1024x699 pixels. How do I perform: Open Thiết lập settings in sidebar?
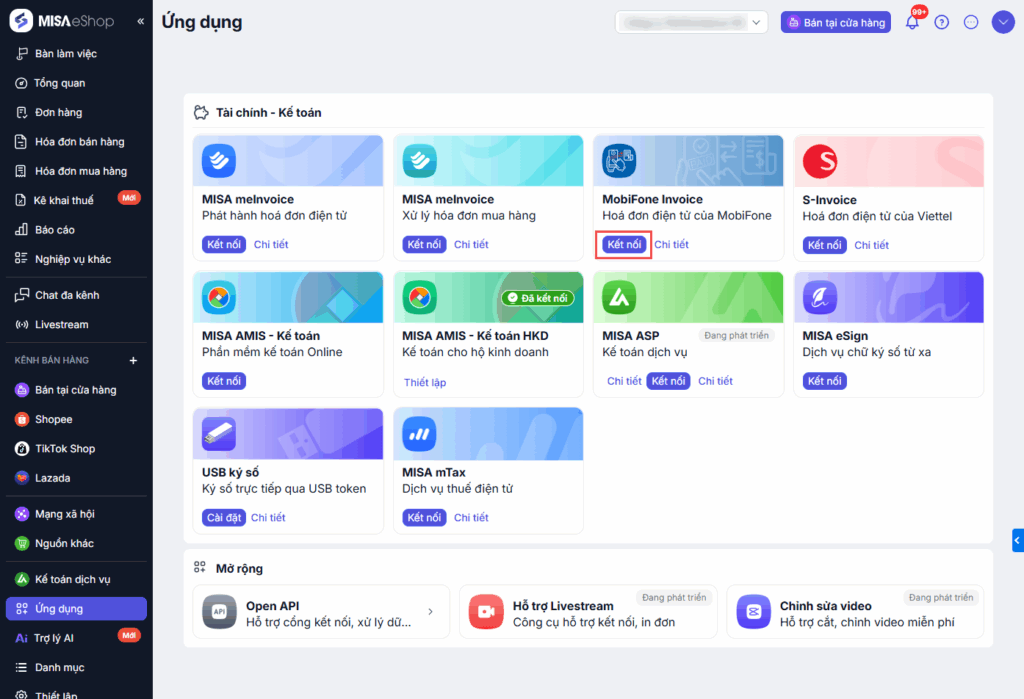coord(76,694)
